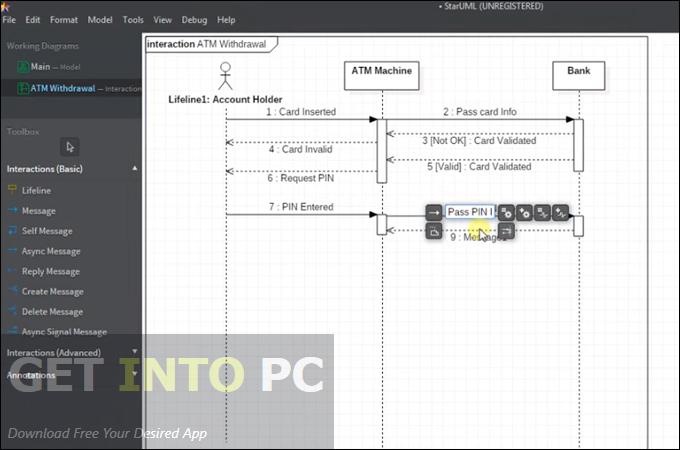
Task: Pick the Async Message tool icon
Action: [12, 250]
